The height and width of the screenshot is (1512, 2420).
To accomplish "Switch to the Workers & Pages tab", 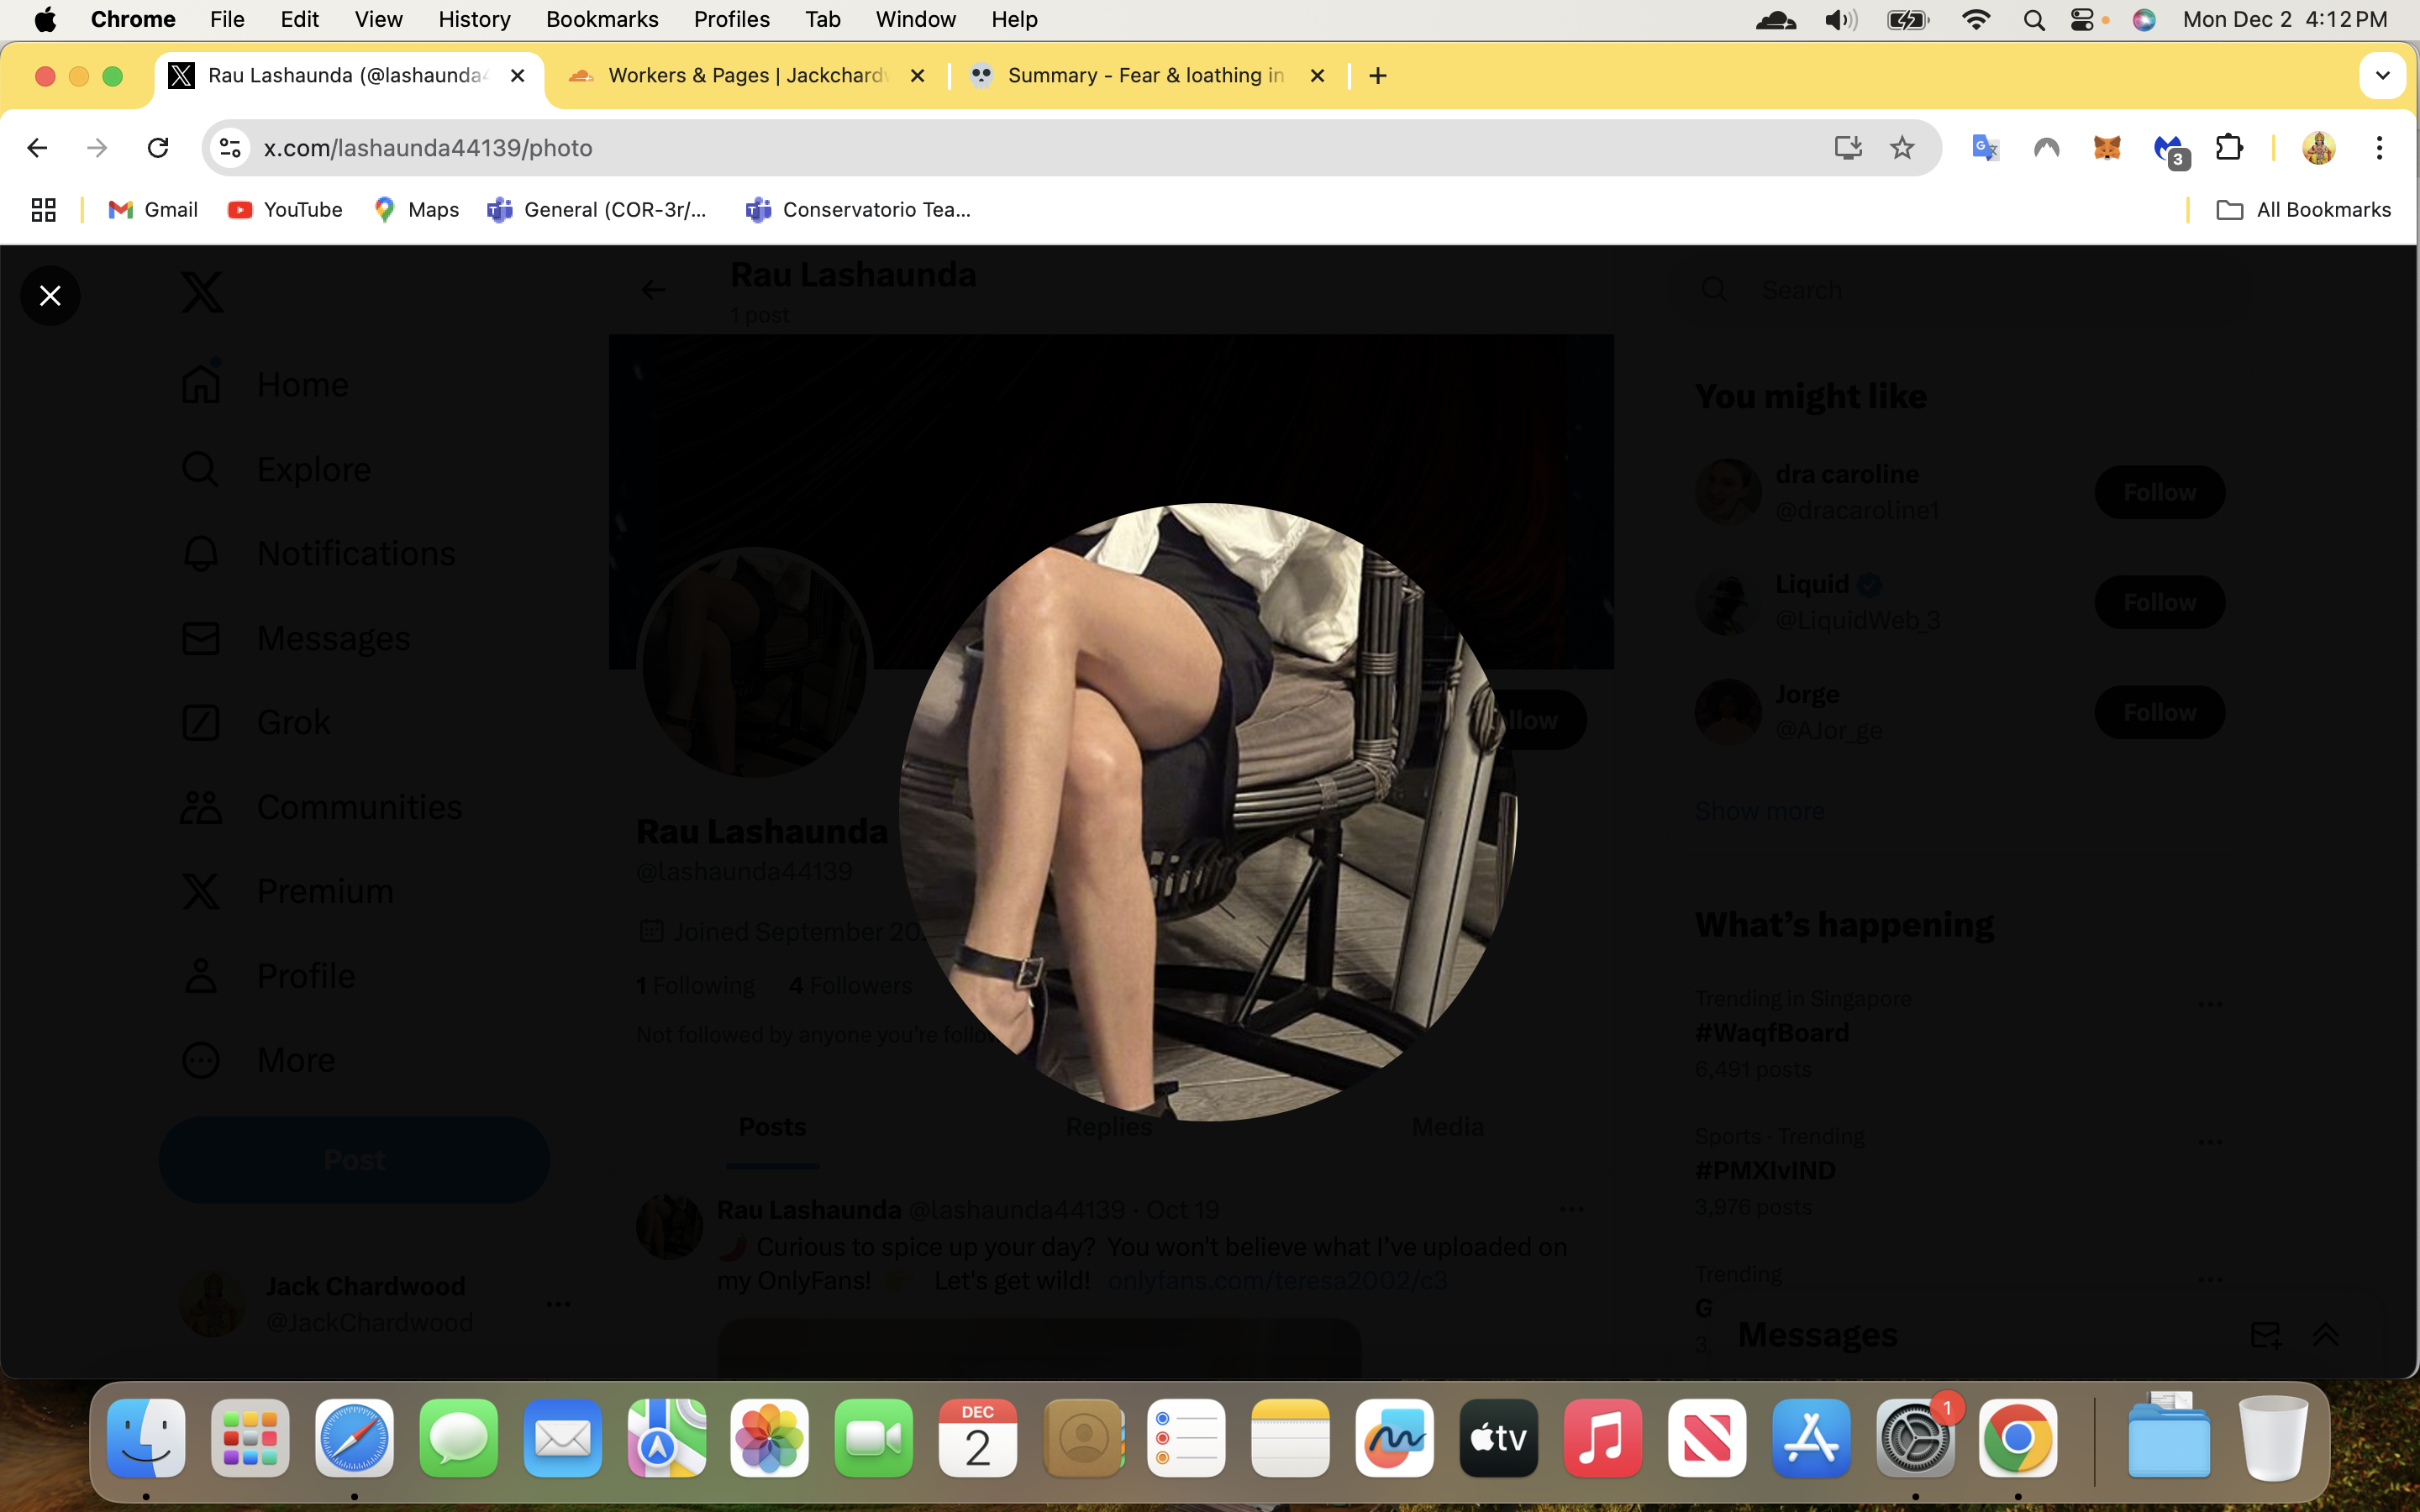I will tap(747, 76).
